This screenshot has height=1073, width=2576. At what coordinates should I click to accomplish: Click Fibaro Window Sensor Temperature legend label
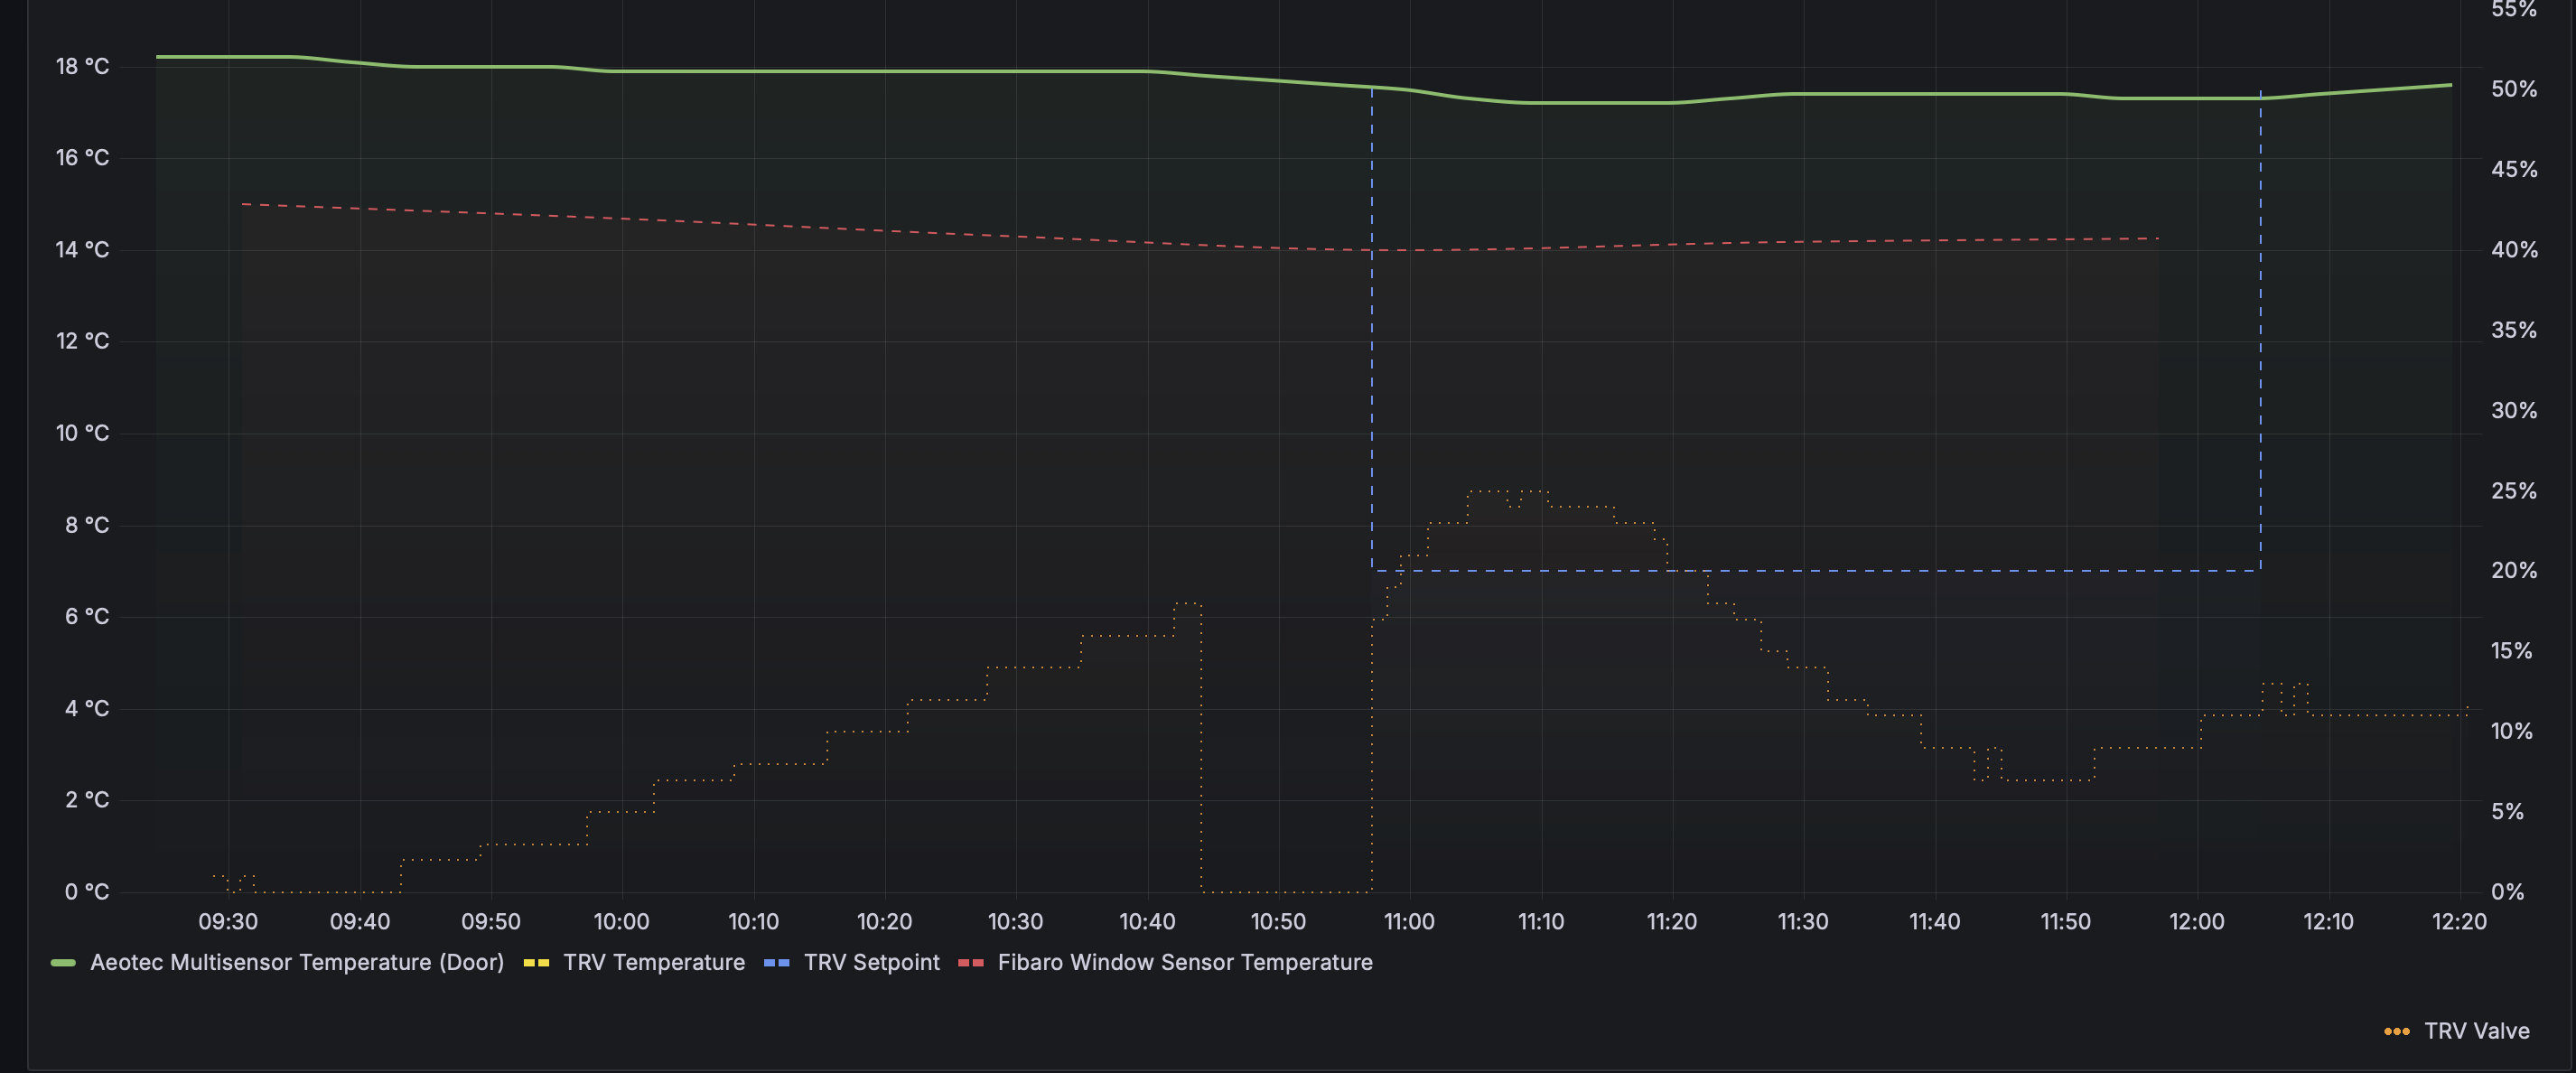coord(1184,962)
